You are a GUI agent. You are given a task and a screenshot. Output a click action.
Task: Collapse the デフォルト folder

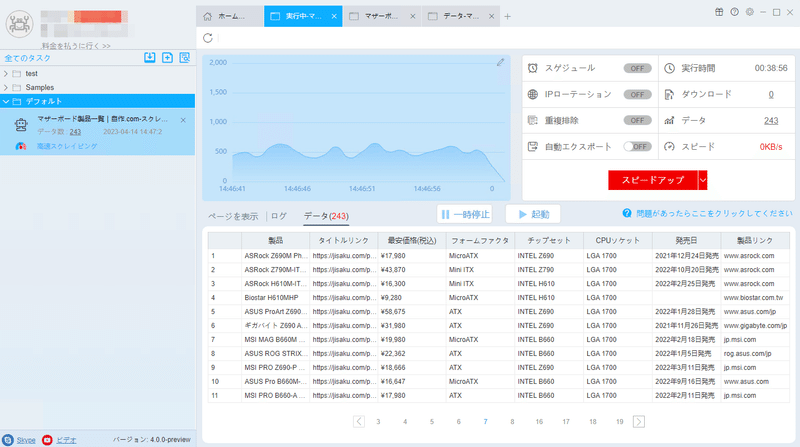(x=6, y=102)
